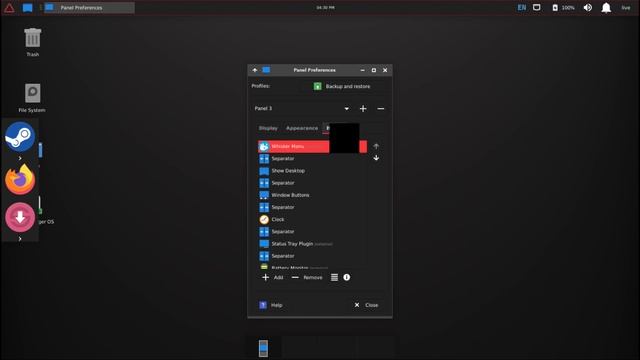Open the volume control tray icon
Screen dimensions: 640x360
pos(588,7)
